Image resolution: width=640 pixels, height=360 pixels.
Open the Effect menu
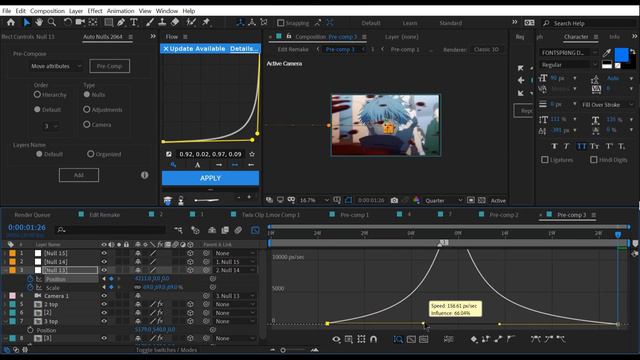(x=95, y=11)
